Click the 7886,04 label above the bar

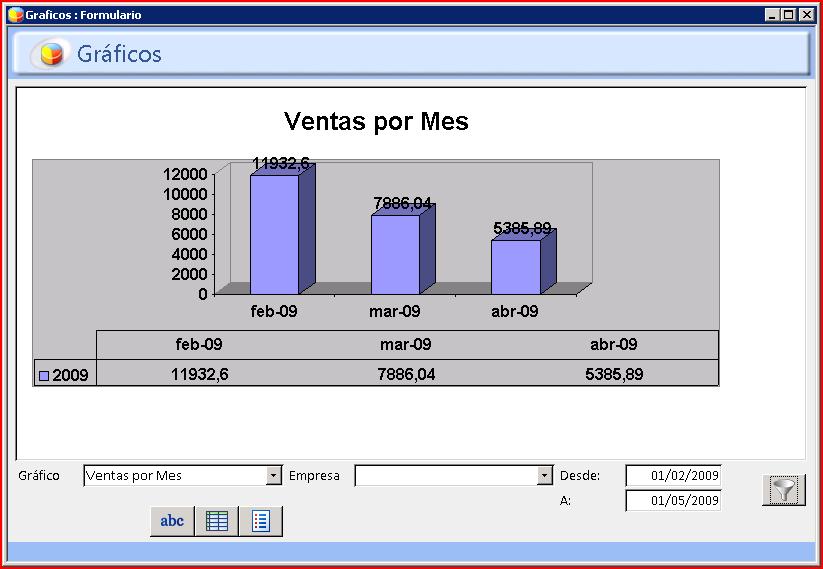403,203
